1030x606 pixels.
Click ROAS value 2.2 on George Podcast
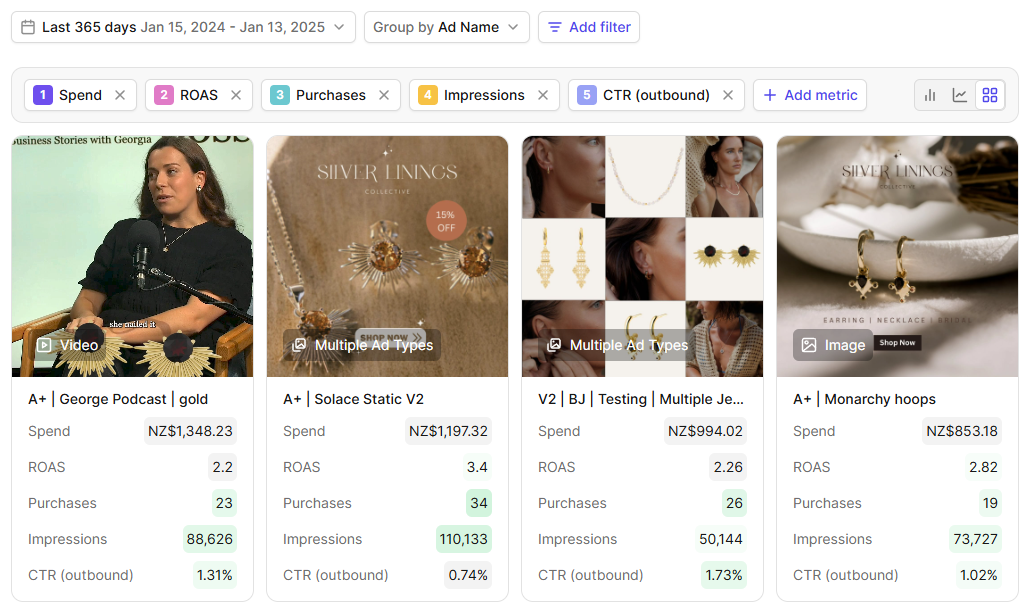[x=223, y=467]
